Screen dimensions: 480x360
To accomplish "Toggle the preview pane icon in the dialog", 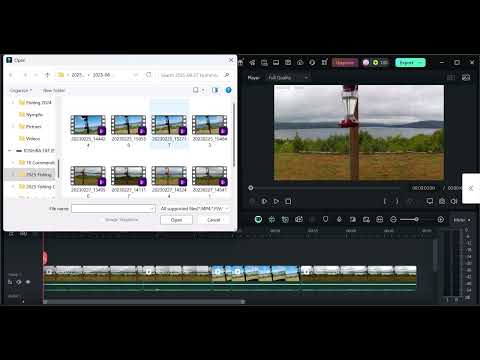I will click(x=215, y=90).
